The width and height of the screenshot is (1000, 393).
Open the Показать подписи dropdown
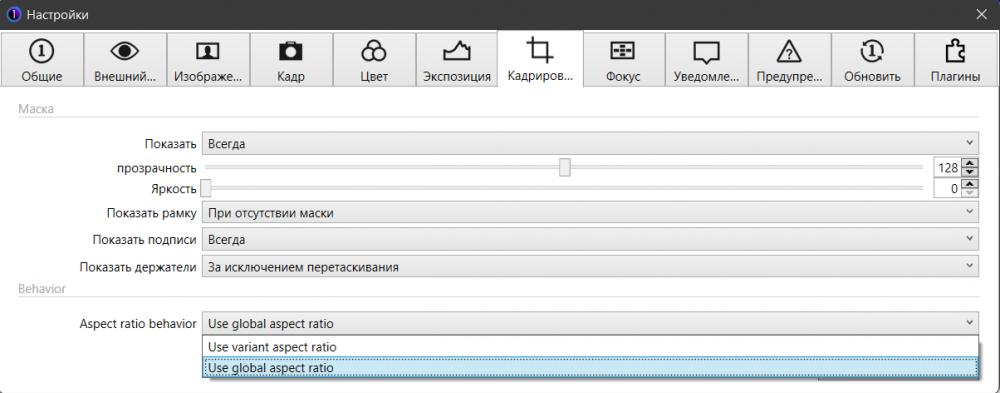590,239
